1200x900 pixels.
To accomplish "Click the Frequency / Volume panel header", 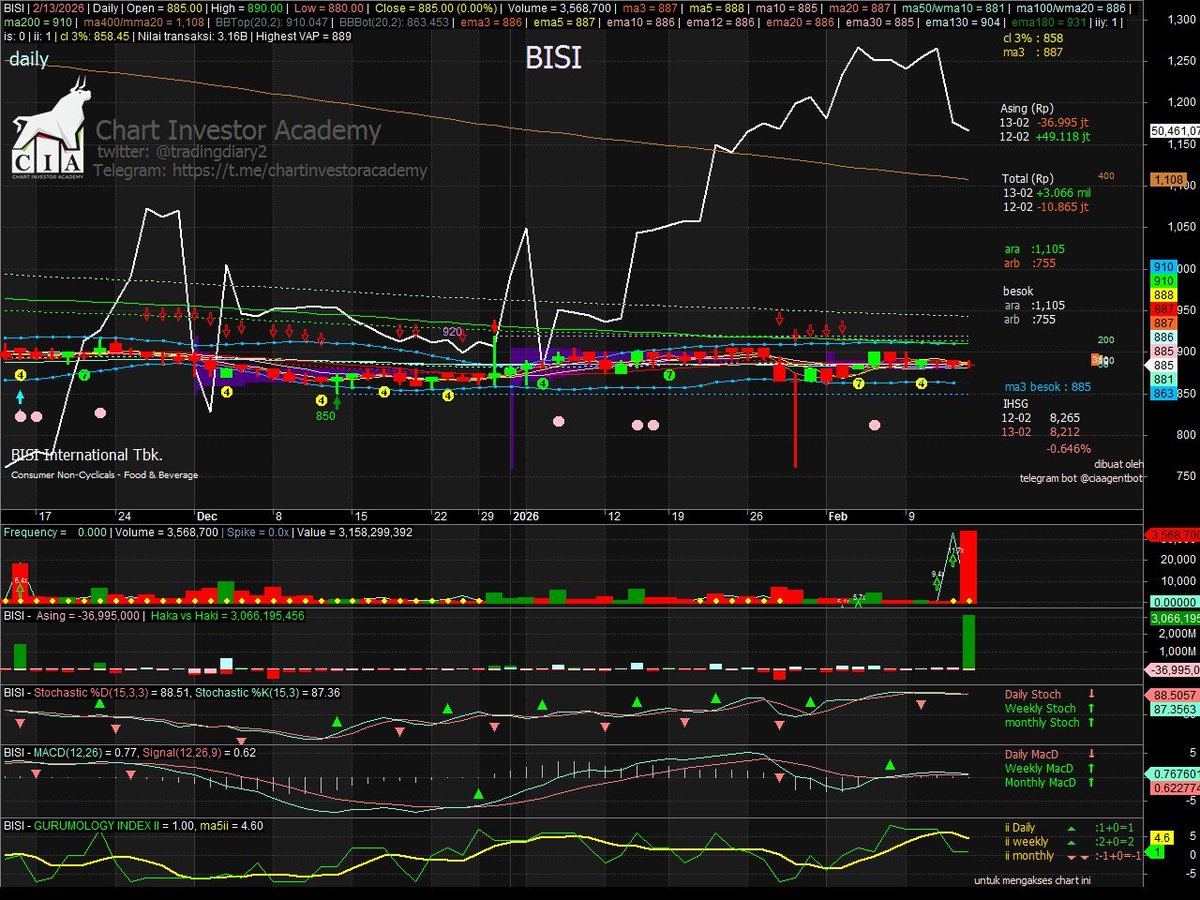I will coord(207,534).
